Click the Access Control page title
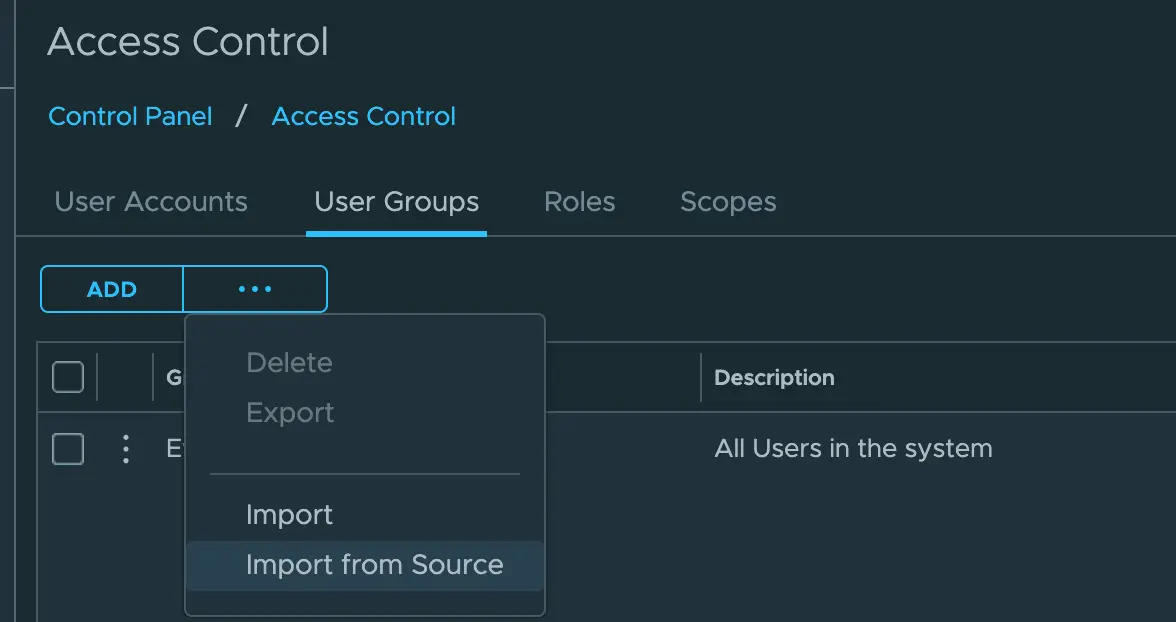Viewport: 1176px width, 622px height. coord(188,41)
